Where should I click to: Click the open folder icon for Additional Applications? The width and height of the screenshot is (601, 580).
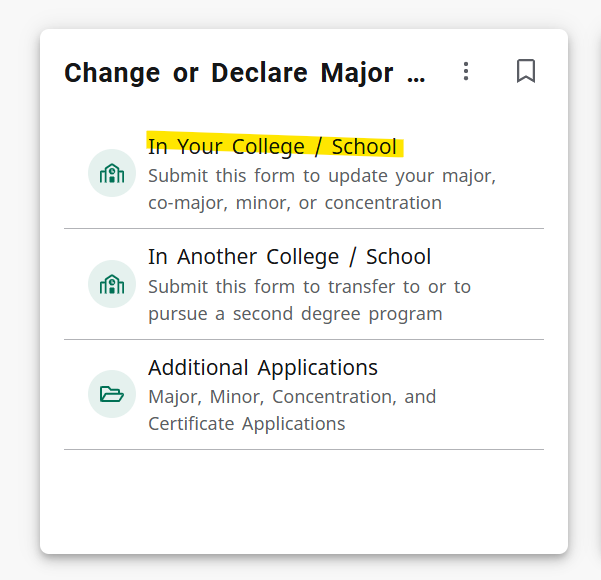pos(112,394)
